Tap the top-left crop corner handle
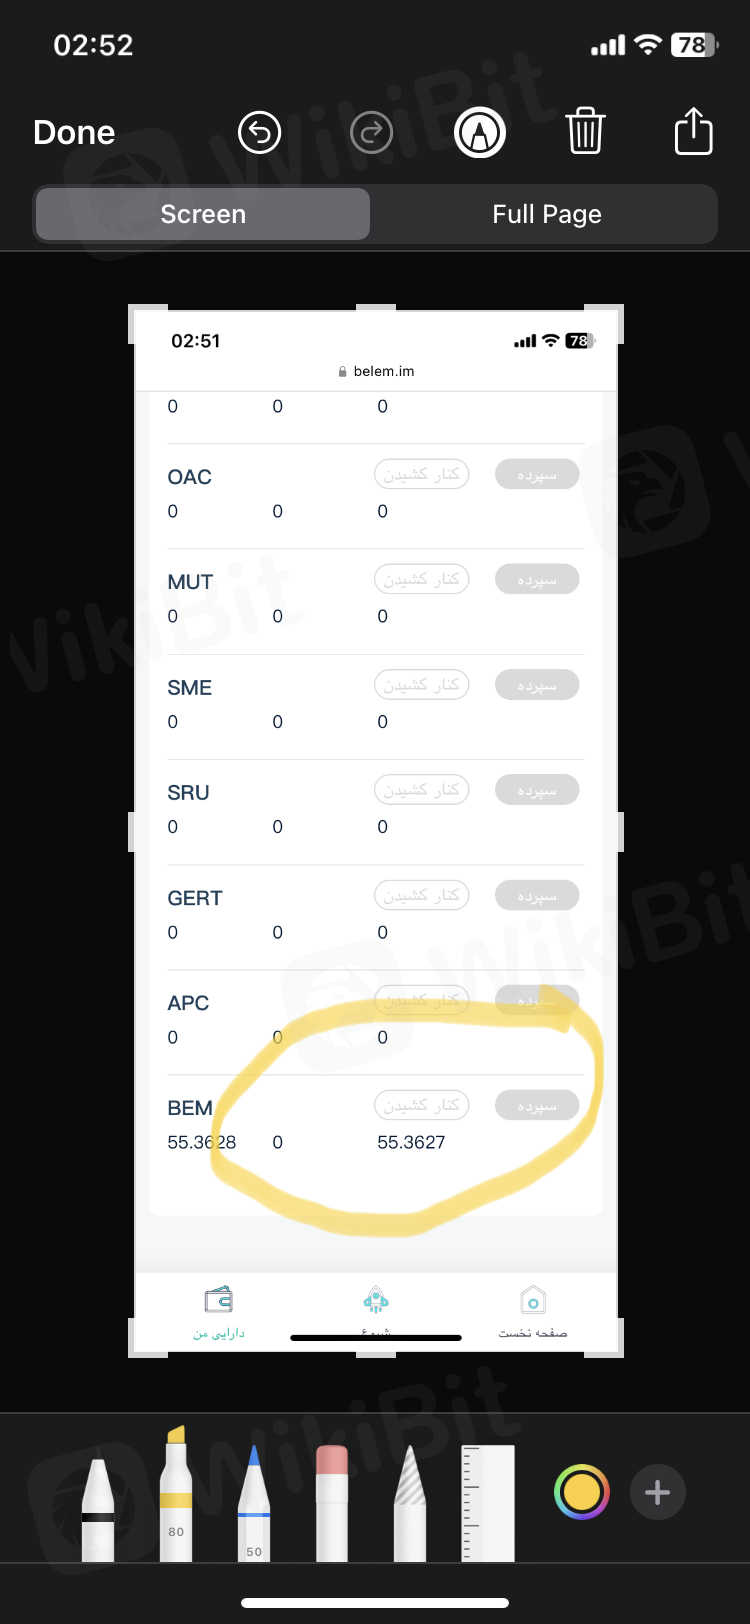Image resolution: width=750 pixels, height=1624 pixels. tap(134, 310)
